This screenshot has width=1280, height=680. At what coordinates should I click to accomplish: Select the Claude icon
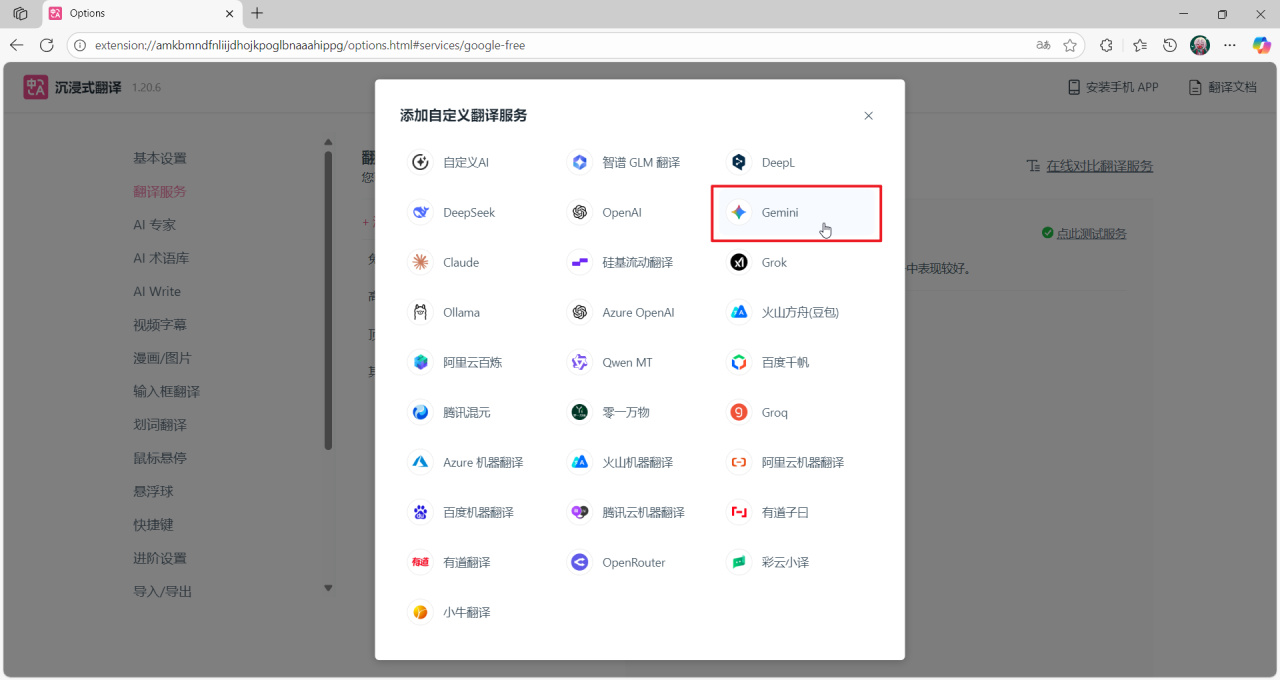[421, 262]
